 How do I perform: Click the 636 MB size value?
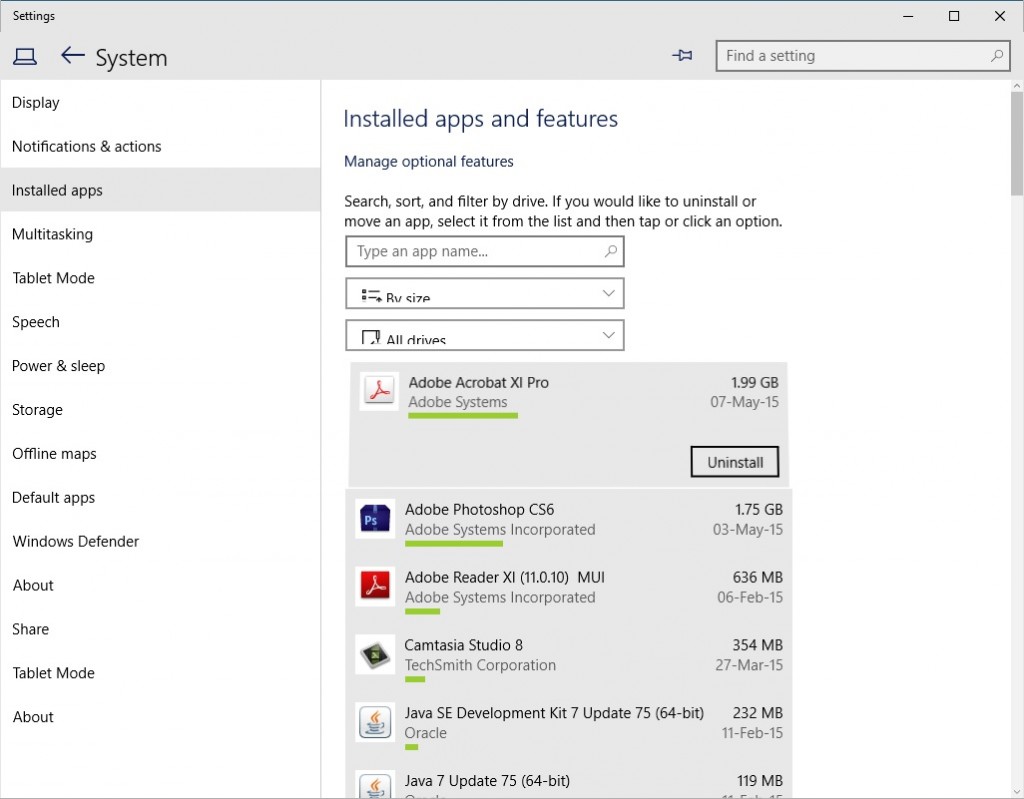point(758,578)
